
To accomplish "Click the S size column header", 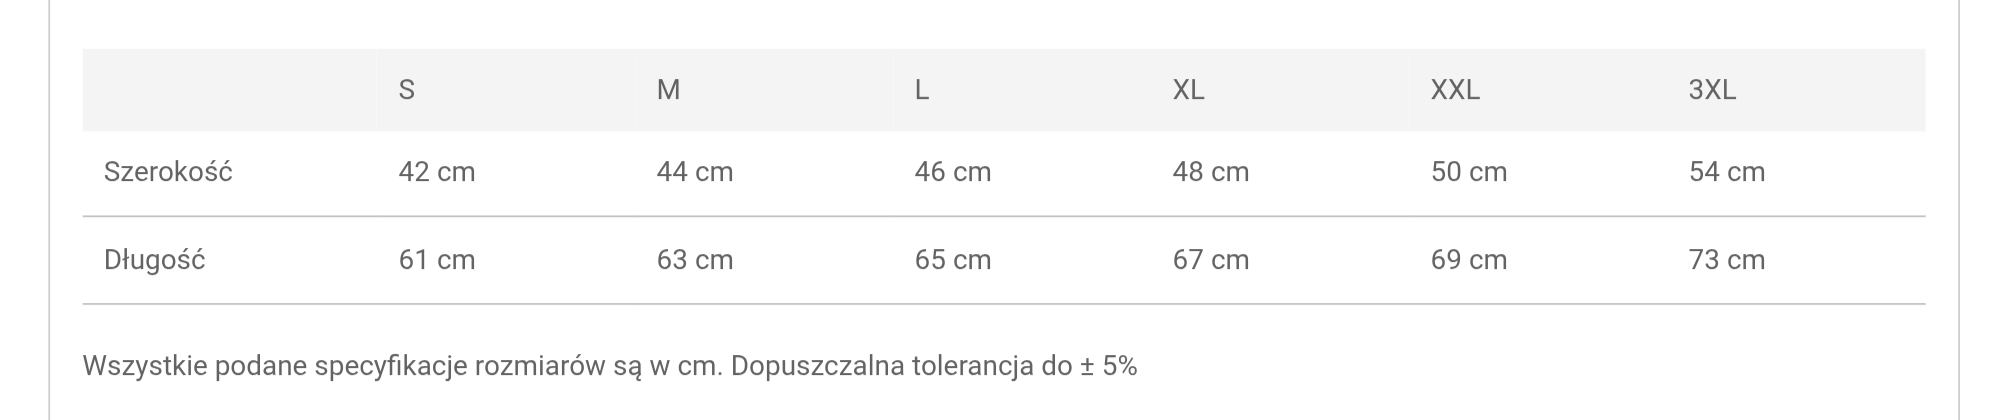I will tap(406, 90).
